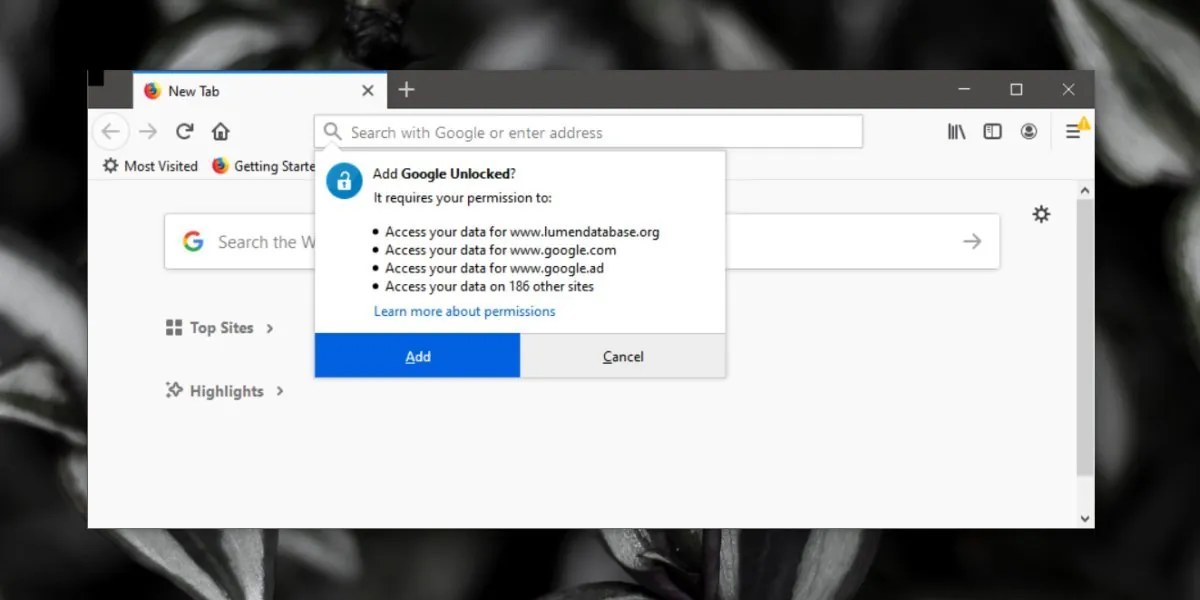
Task: Select the New Tab tab
Action: click(258, 90)
